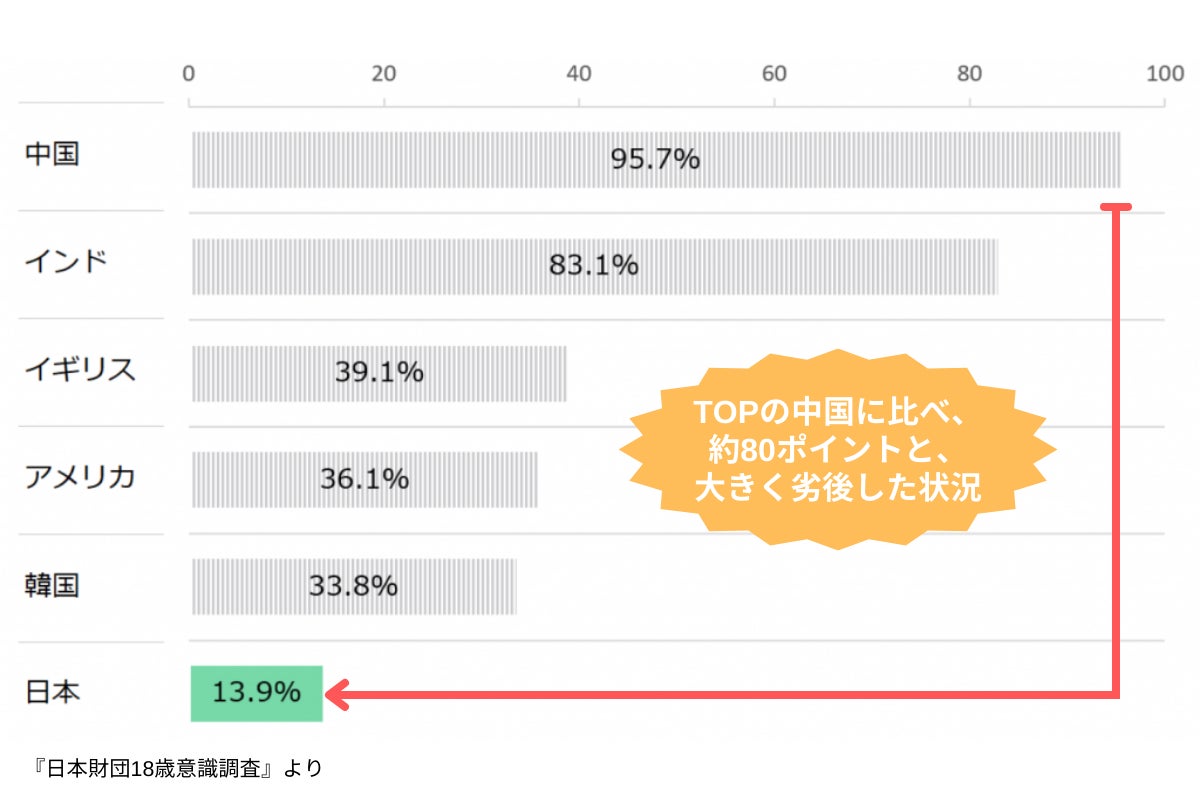Click the 中国 95.7% bar
The image size is (1200, 800).
pos(656,160)
